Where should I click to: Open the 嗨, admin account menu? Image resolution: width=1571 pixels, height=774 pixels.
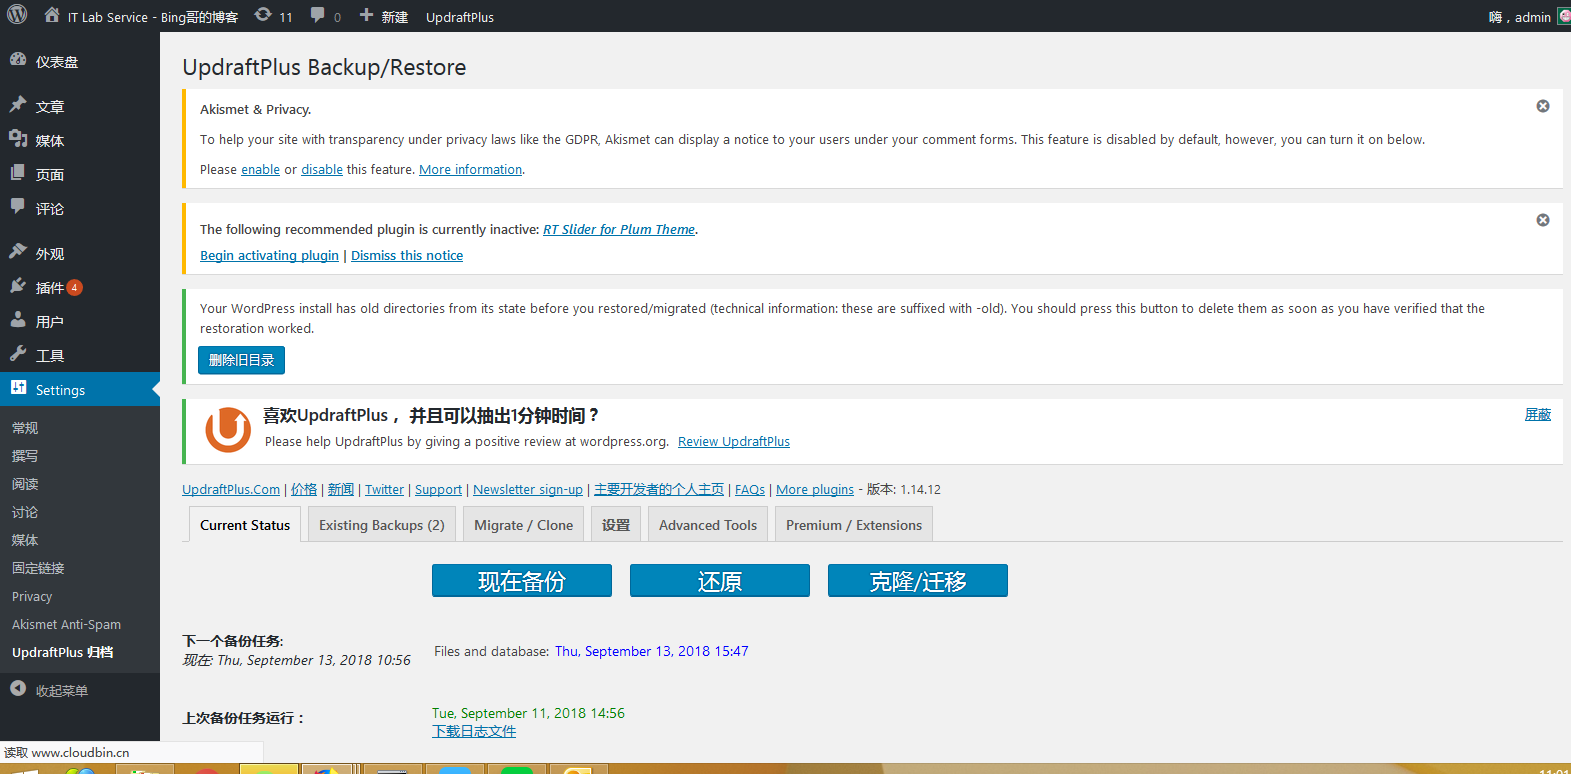[x=1520, y=17]
